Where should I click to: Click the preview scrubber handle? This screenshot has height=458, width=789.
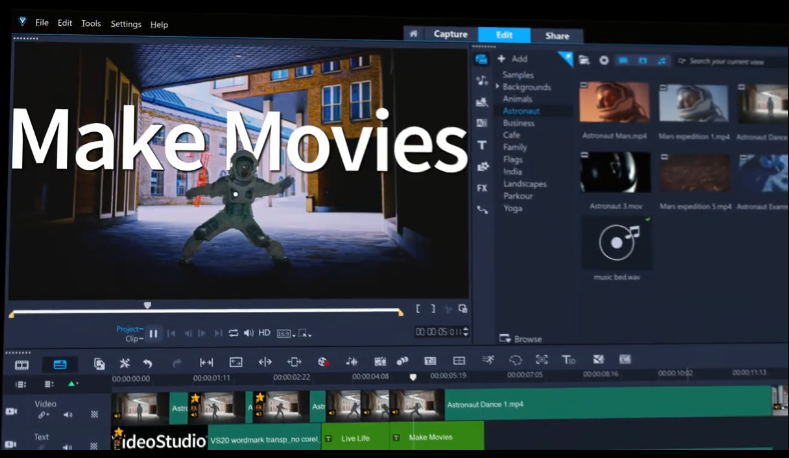point(147,306)
